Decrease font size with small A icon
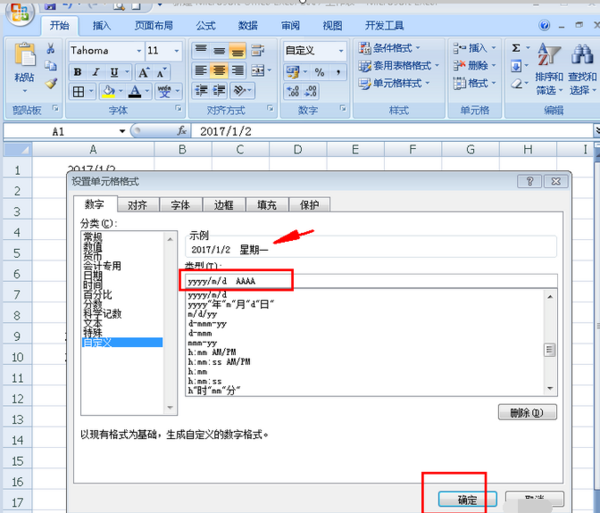 161,72
